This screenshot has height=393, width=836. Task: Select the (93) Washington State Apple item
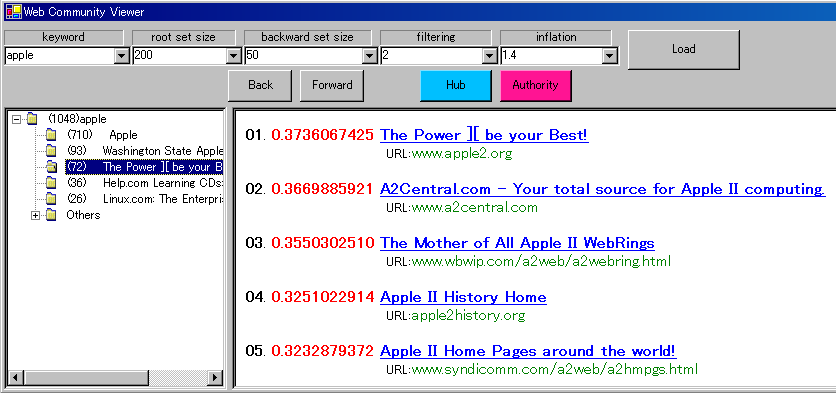[145, 151]
